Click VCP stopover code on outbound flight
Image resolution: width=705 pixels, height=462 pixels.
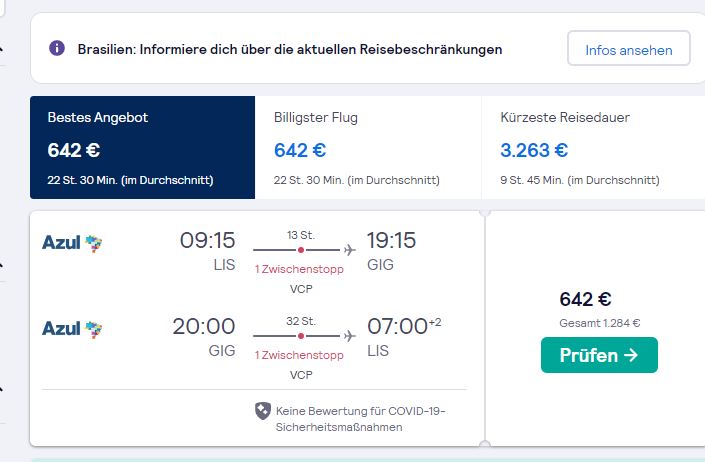pyautogui.click(x=301, y=289)
